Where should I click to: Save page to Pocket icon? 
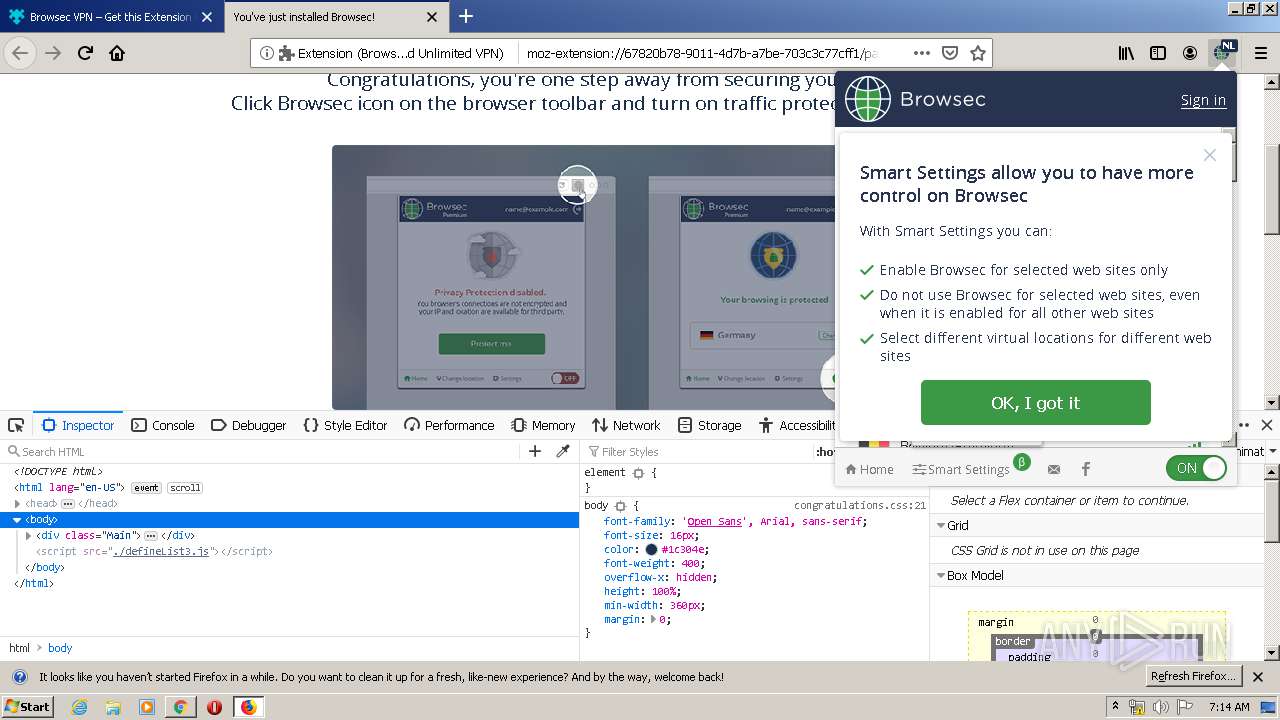coord(950,53)
